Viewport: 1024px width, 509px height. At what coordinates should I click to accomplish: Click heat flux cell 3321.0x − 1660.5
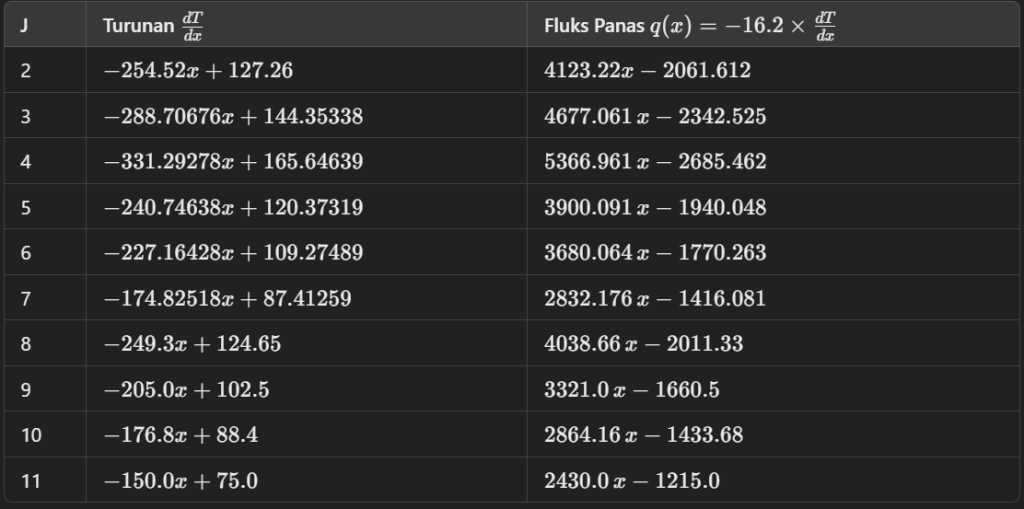[631, 390]
